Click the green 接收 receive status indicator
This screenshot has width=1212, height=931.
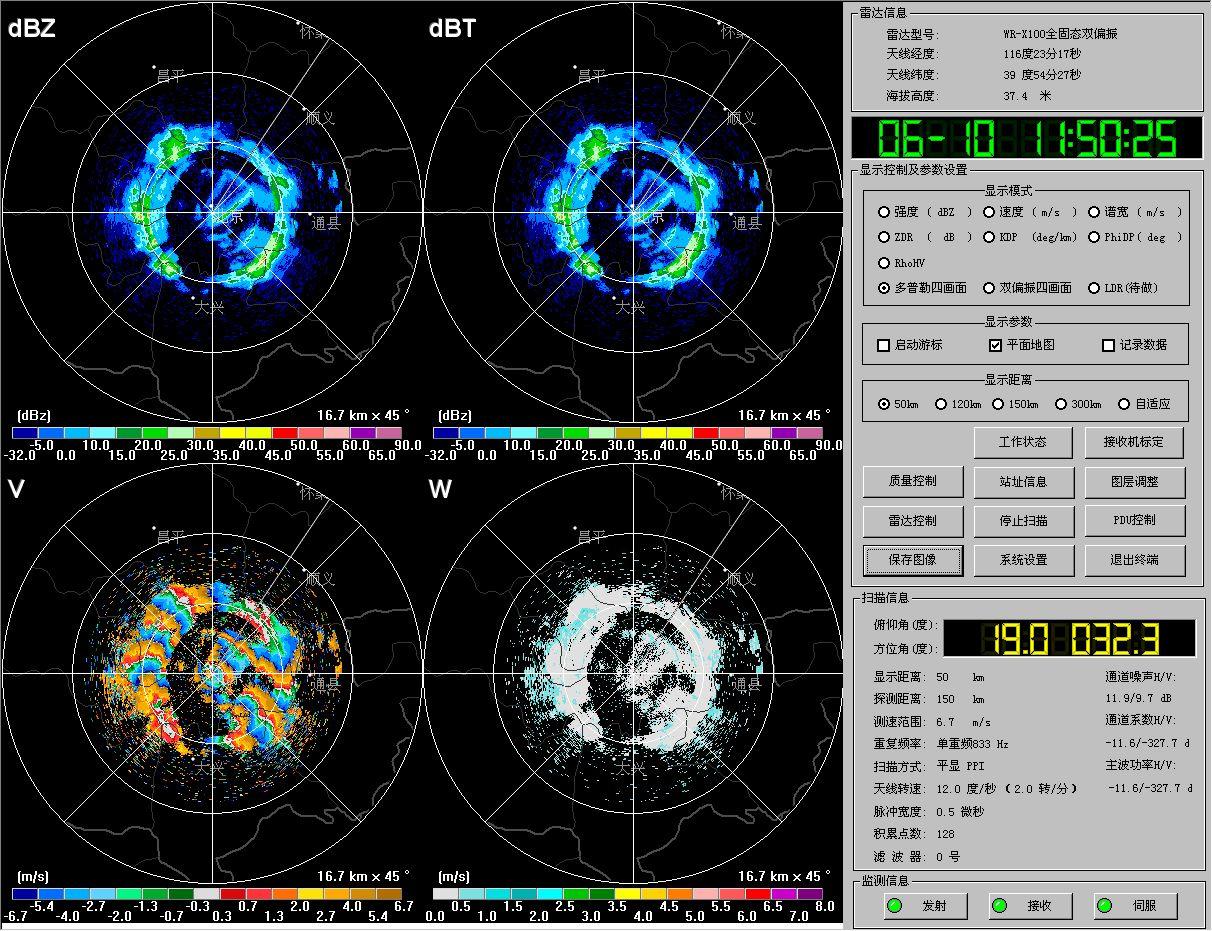(x=999, y=906)
